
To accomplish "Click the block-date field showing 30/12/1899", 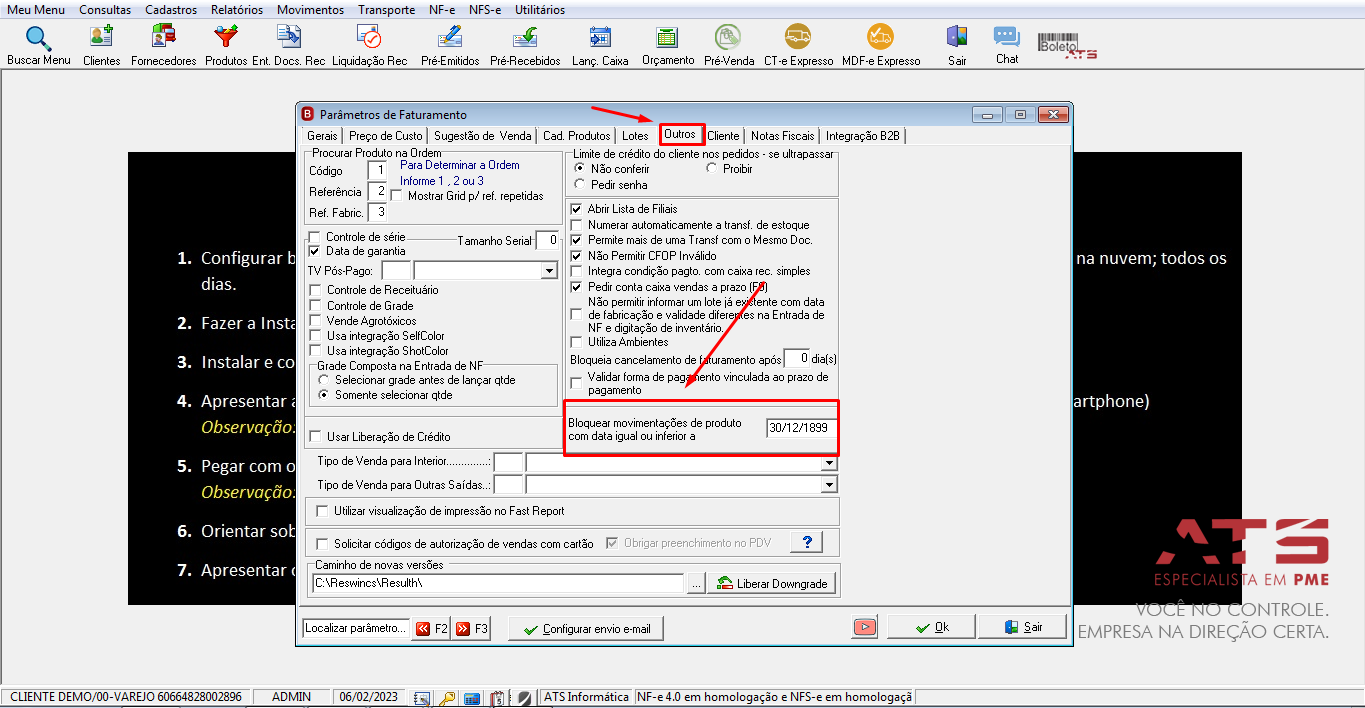I will pyautogui.click(x=800, y=428).
